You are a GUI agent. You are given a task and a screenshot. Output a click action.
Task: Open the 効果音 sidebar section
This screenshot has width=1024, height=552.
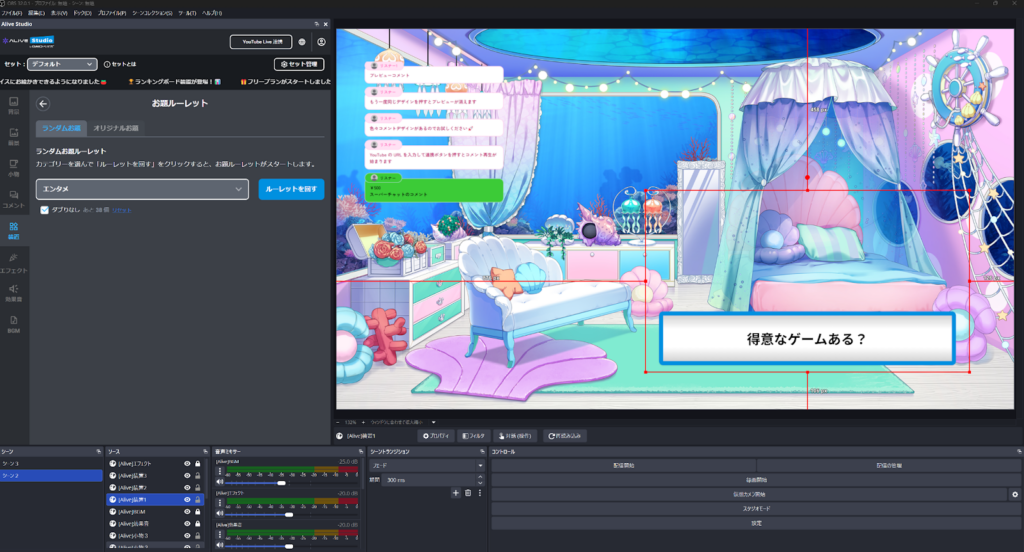tap(14, 293)
